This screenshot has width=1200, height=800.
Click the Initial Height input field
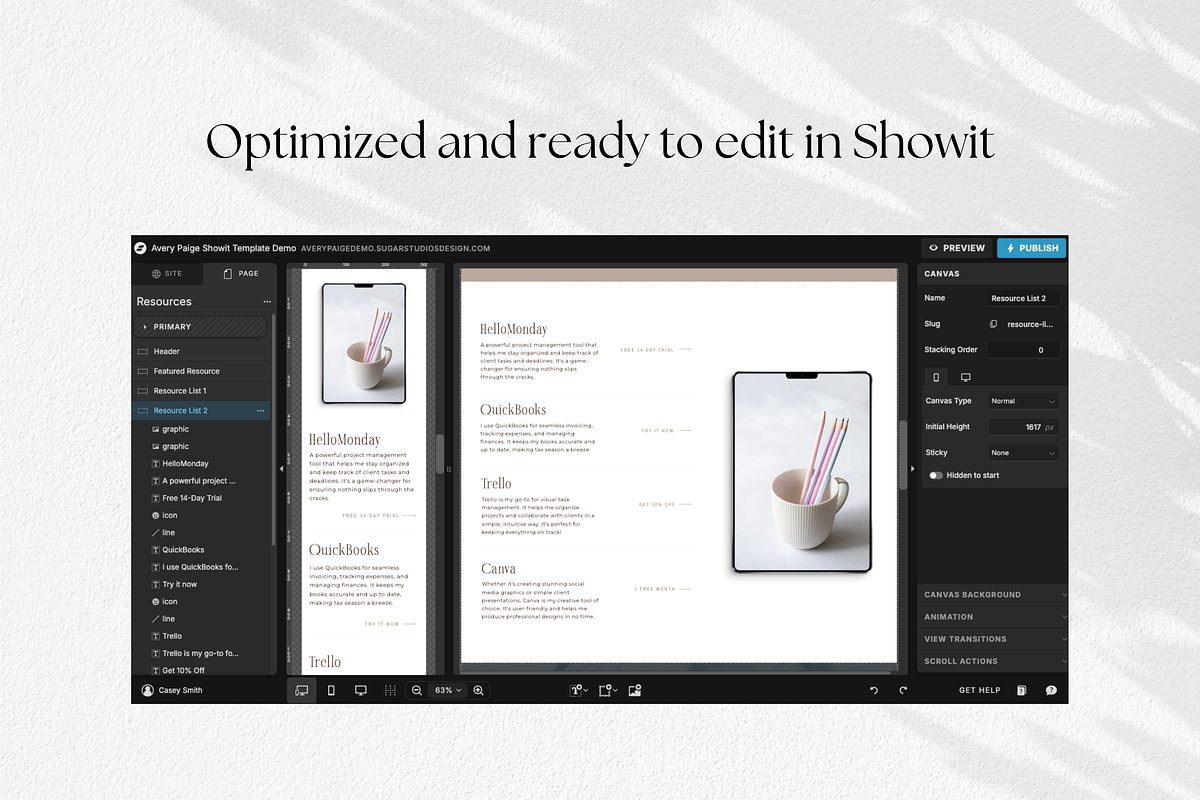1023,427
